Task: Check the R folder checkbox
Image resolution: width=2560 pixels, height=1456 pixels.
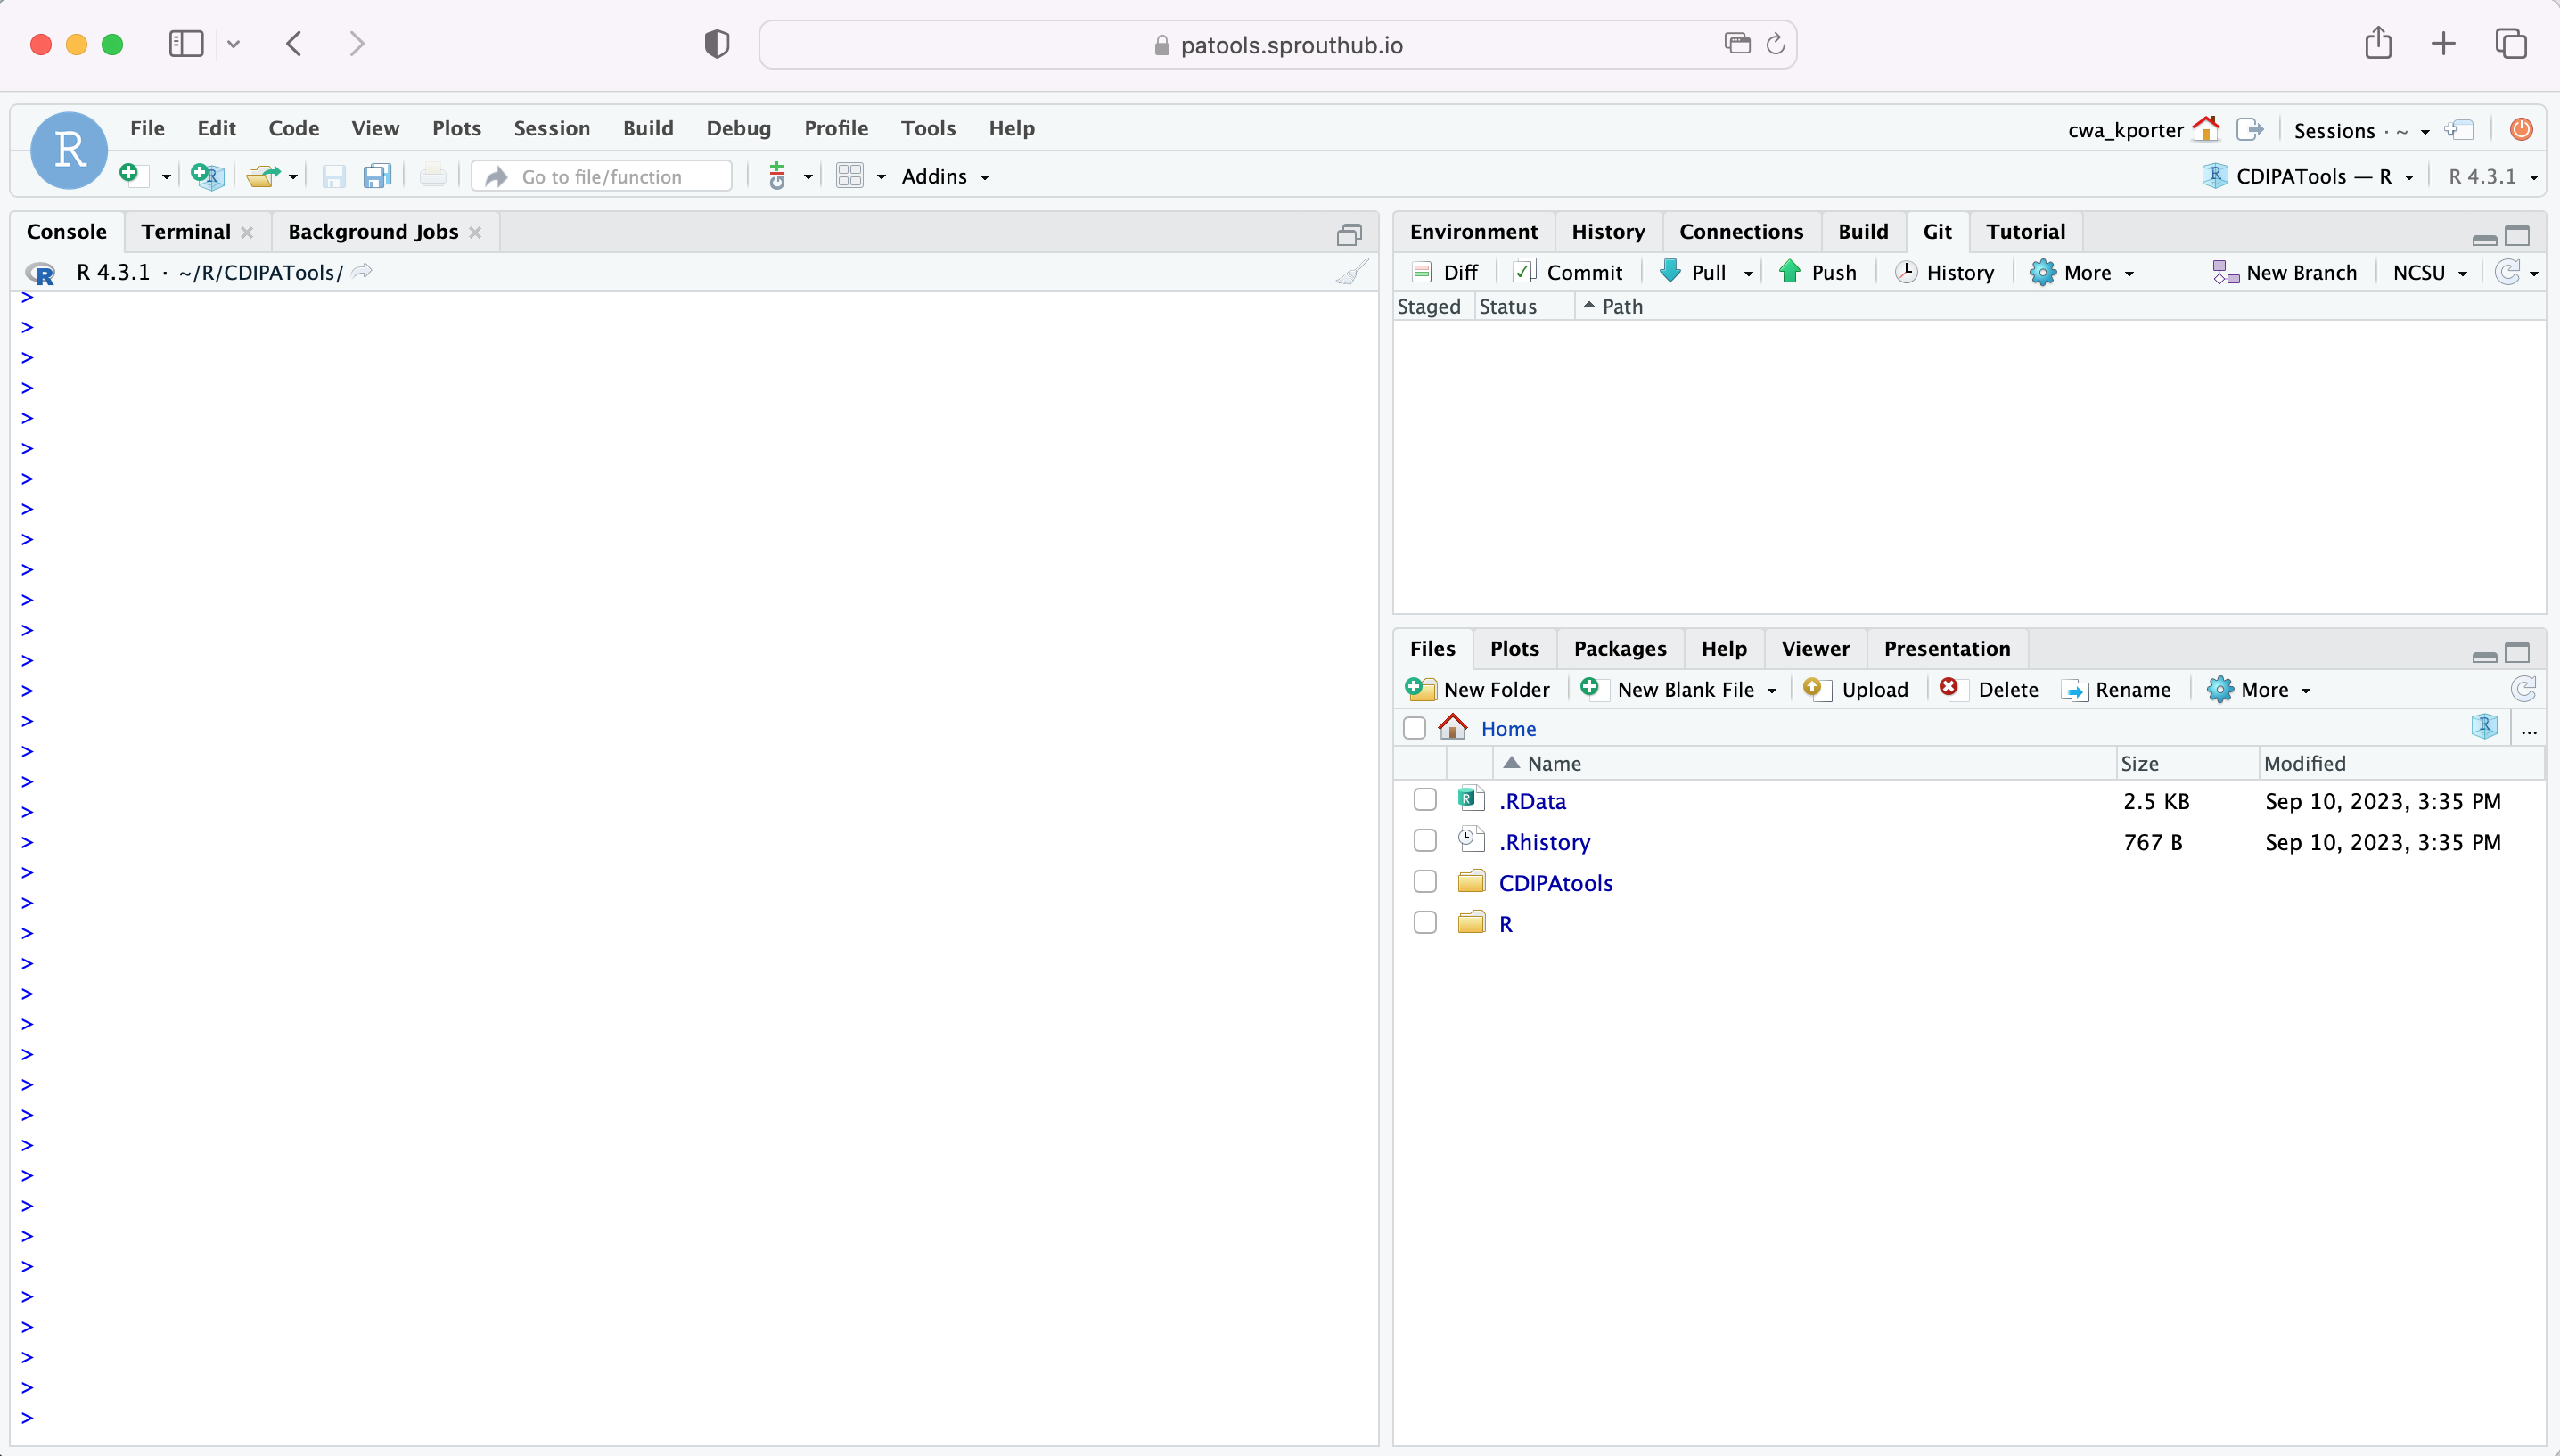Action: [x=1425, y=923]
